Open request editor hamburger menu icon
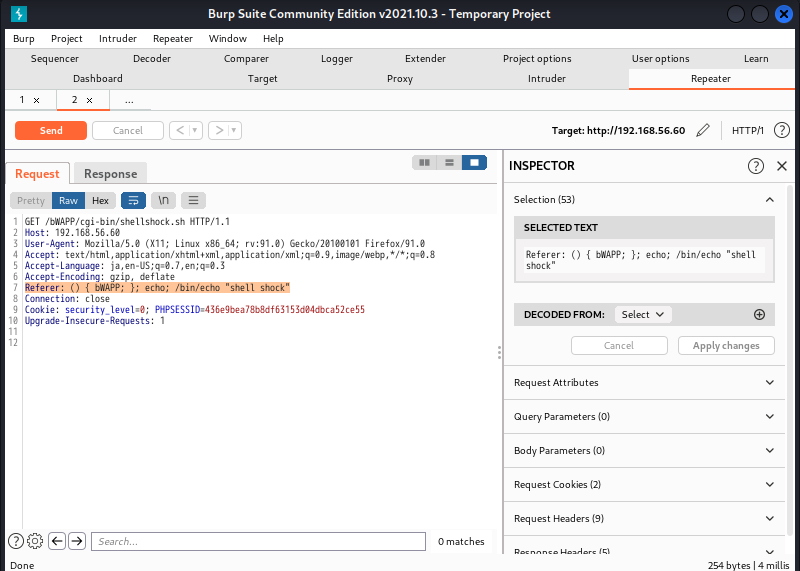 pos(193,201)
